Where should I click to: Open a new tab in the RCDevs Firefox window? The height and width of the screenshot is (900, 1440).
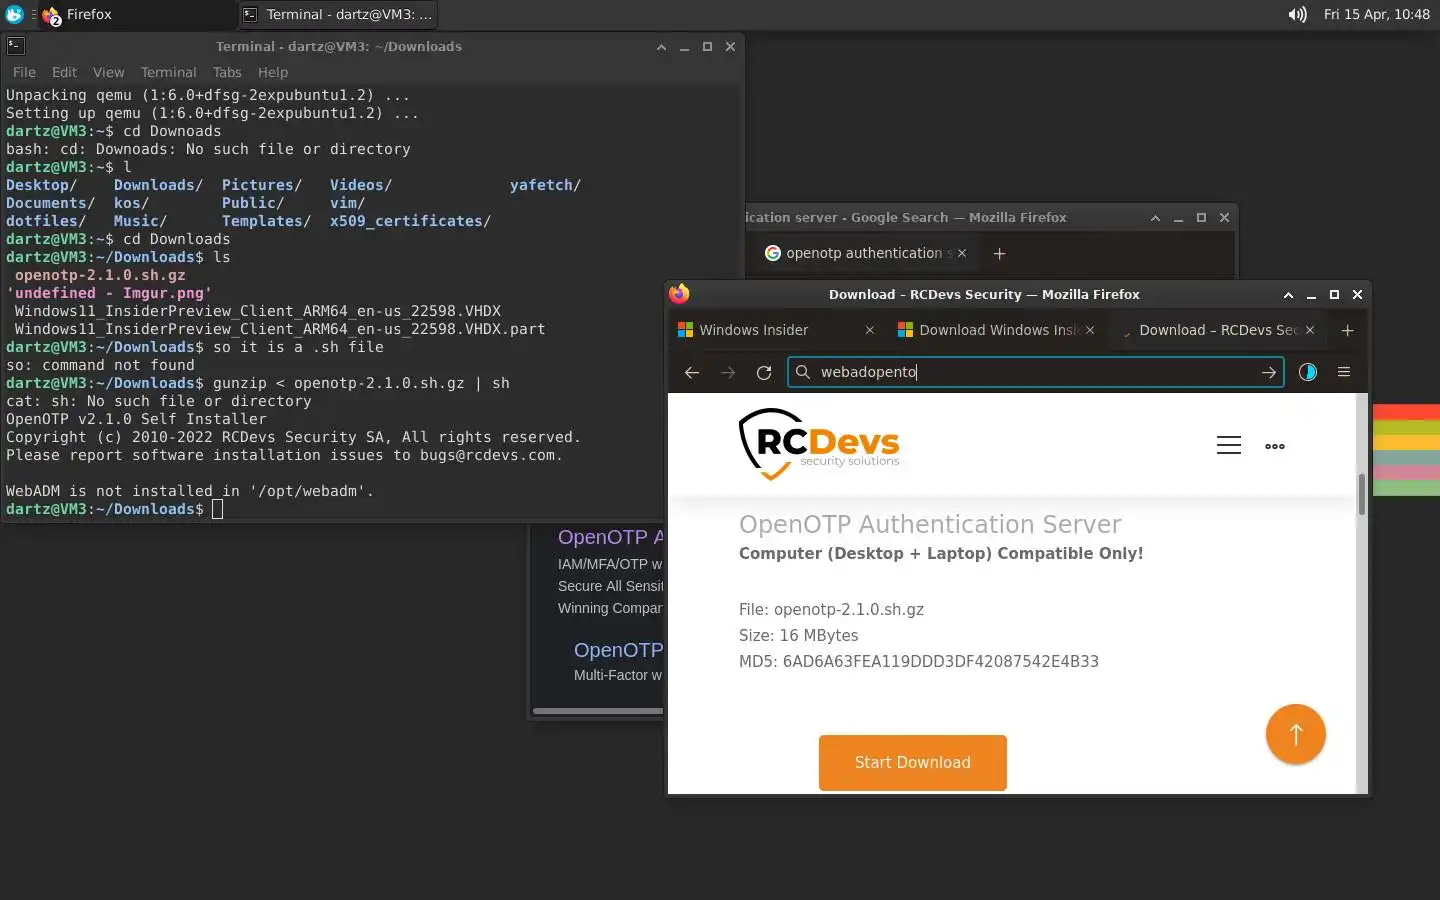tap(1347, 330)
